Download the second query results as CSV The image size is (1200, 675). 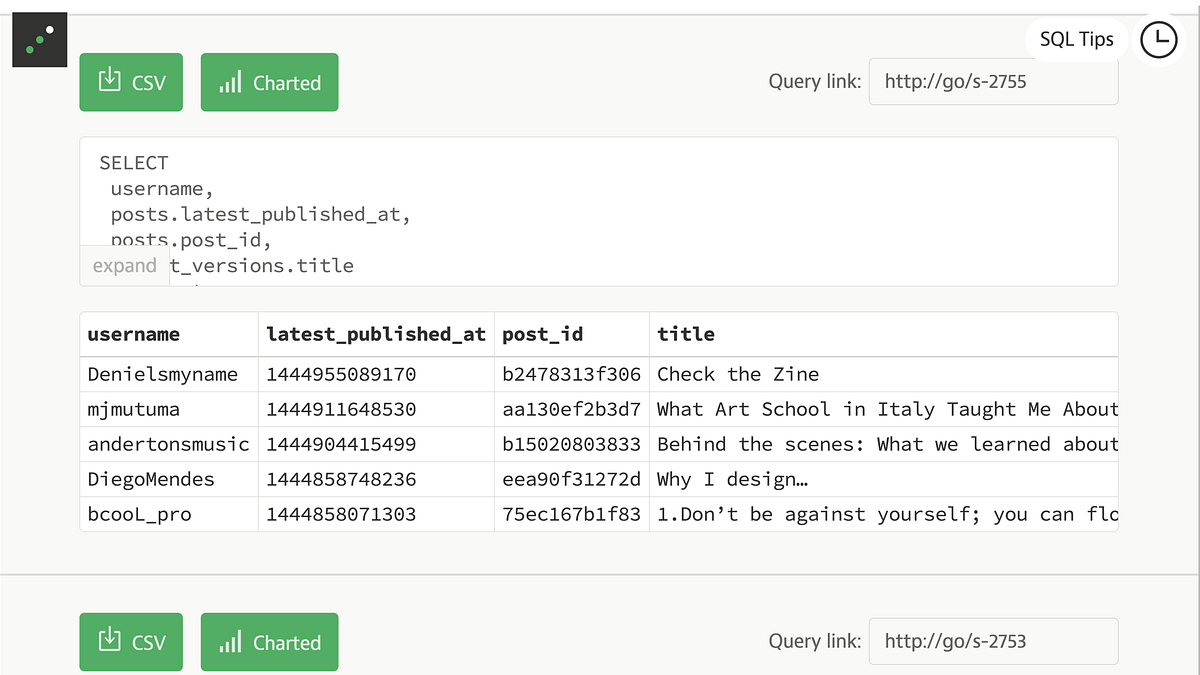(x=131, y=642)
